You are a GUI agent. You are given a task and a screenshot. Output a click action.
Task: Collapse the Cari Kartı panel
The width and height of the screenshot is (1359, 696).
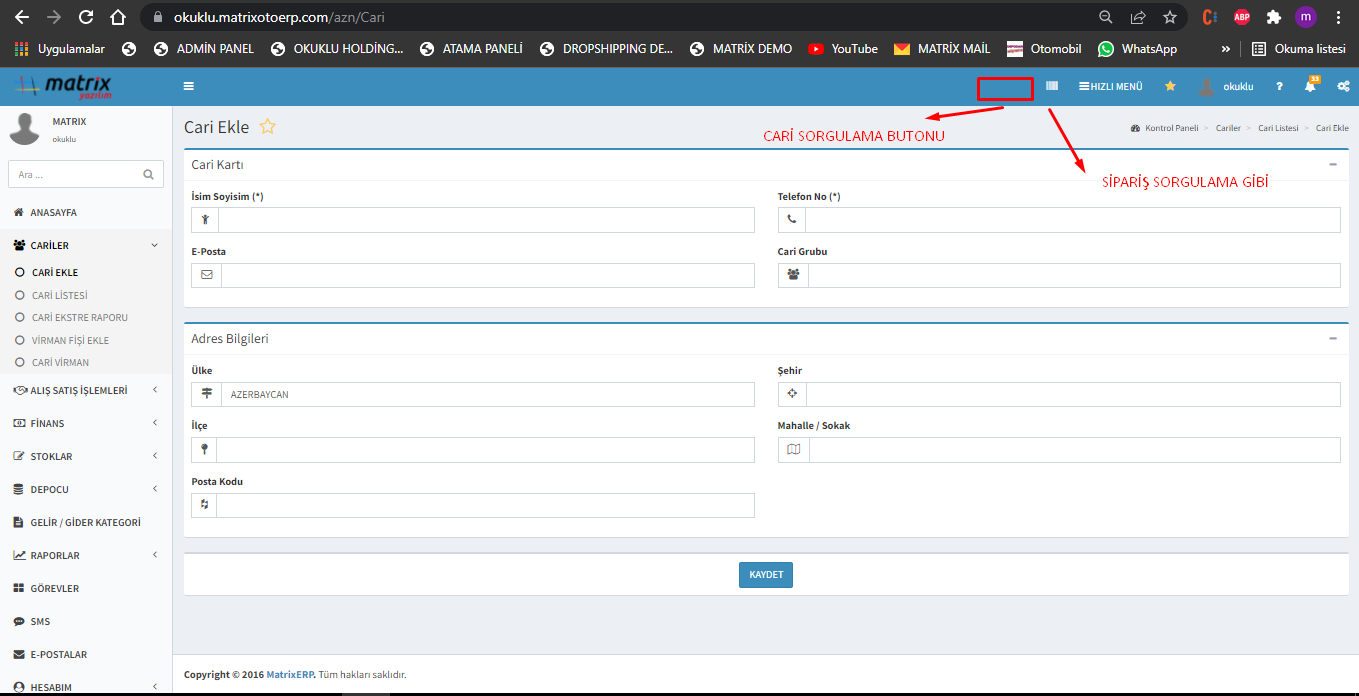tap(1332, 164)
